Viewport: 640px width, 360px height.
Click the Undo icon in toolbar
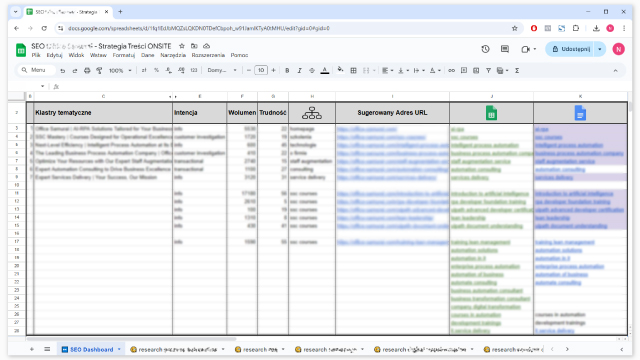pos(62,71)
